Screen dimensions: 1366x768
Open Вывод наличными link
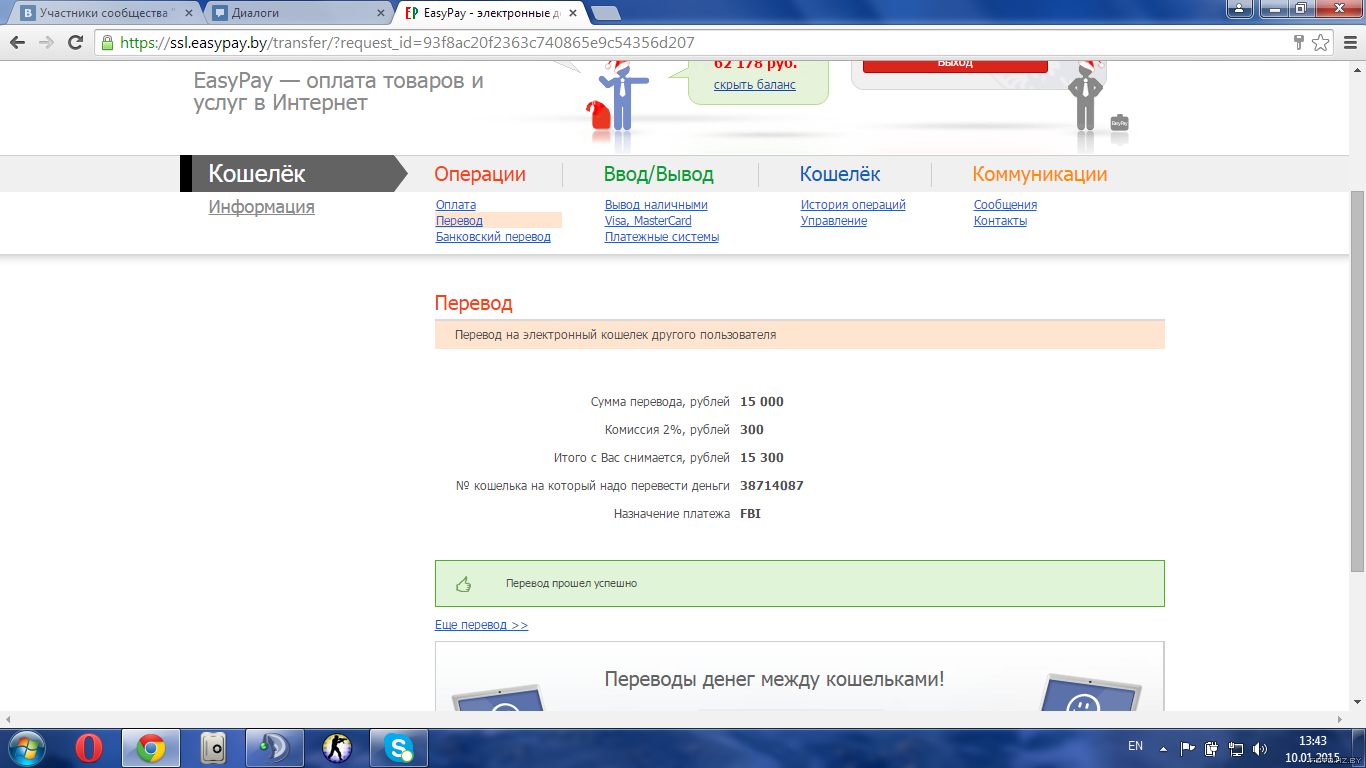coord(656,205)
